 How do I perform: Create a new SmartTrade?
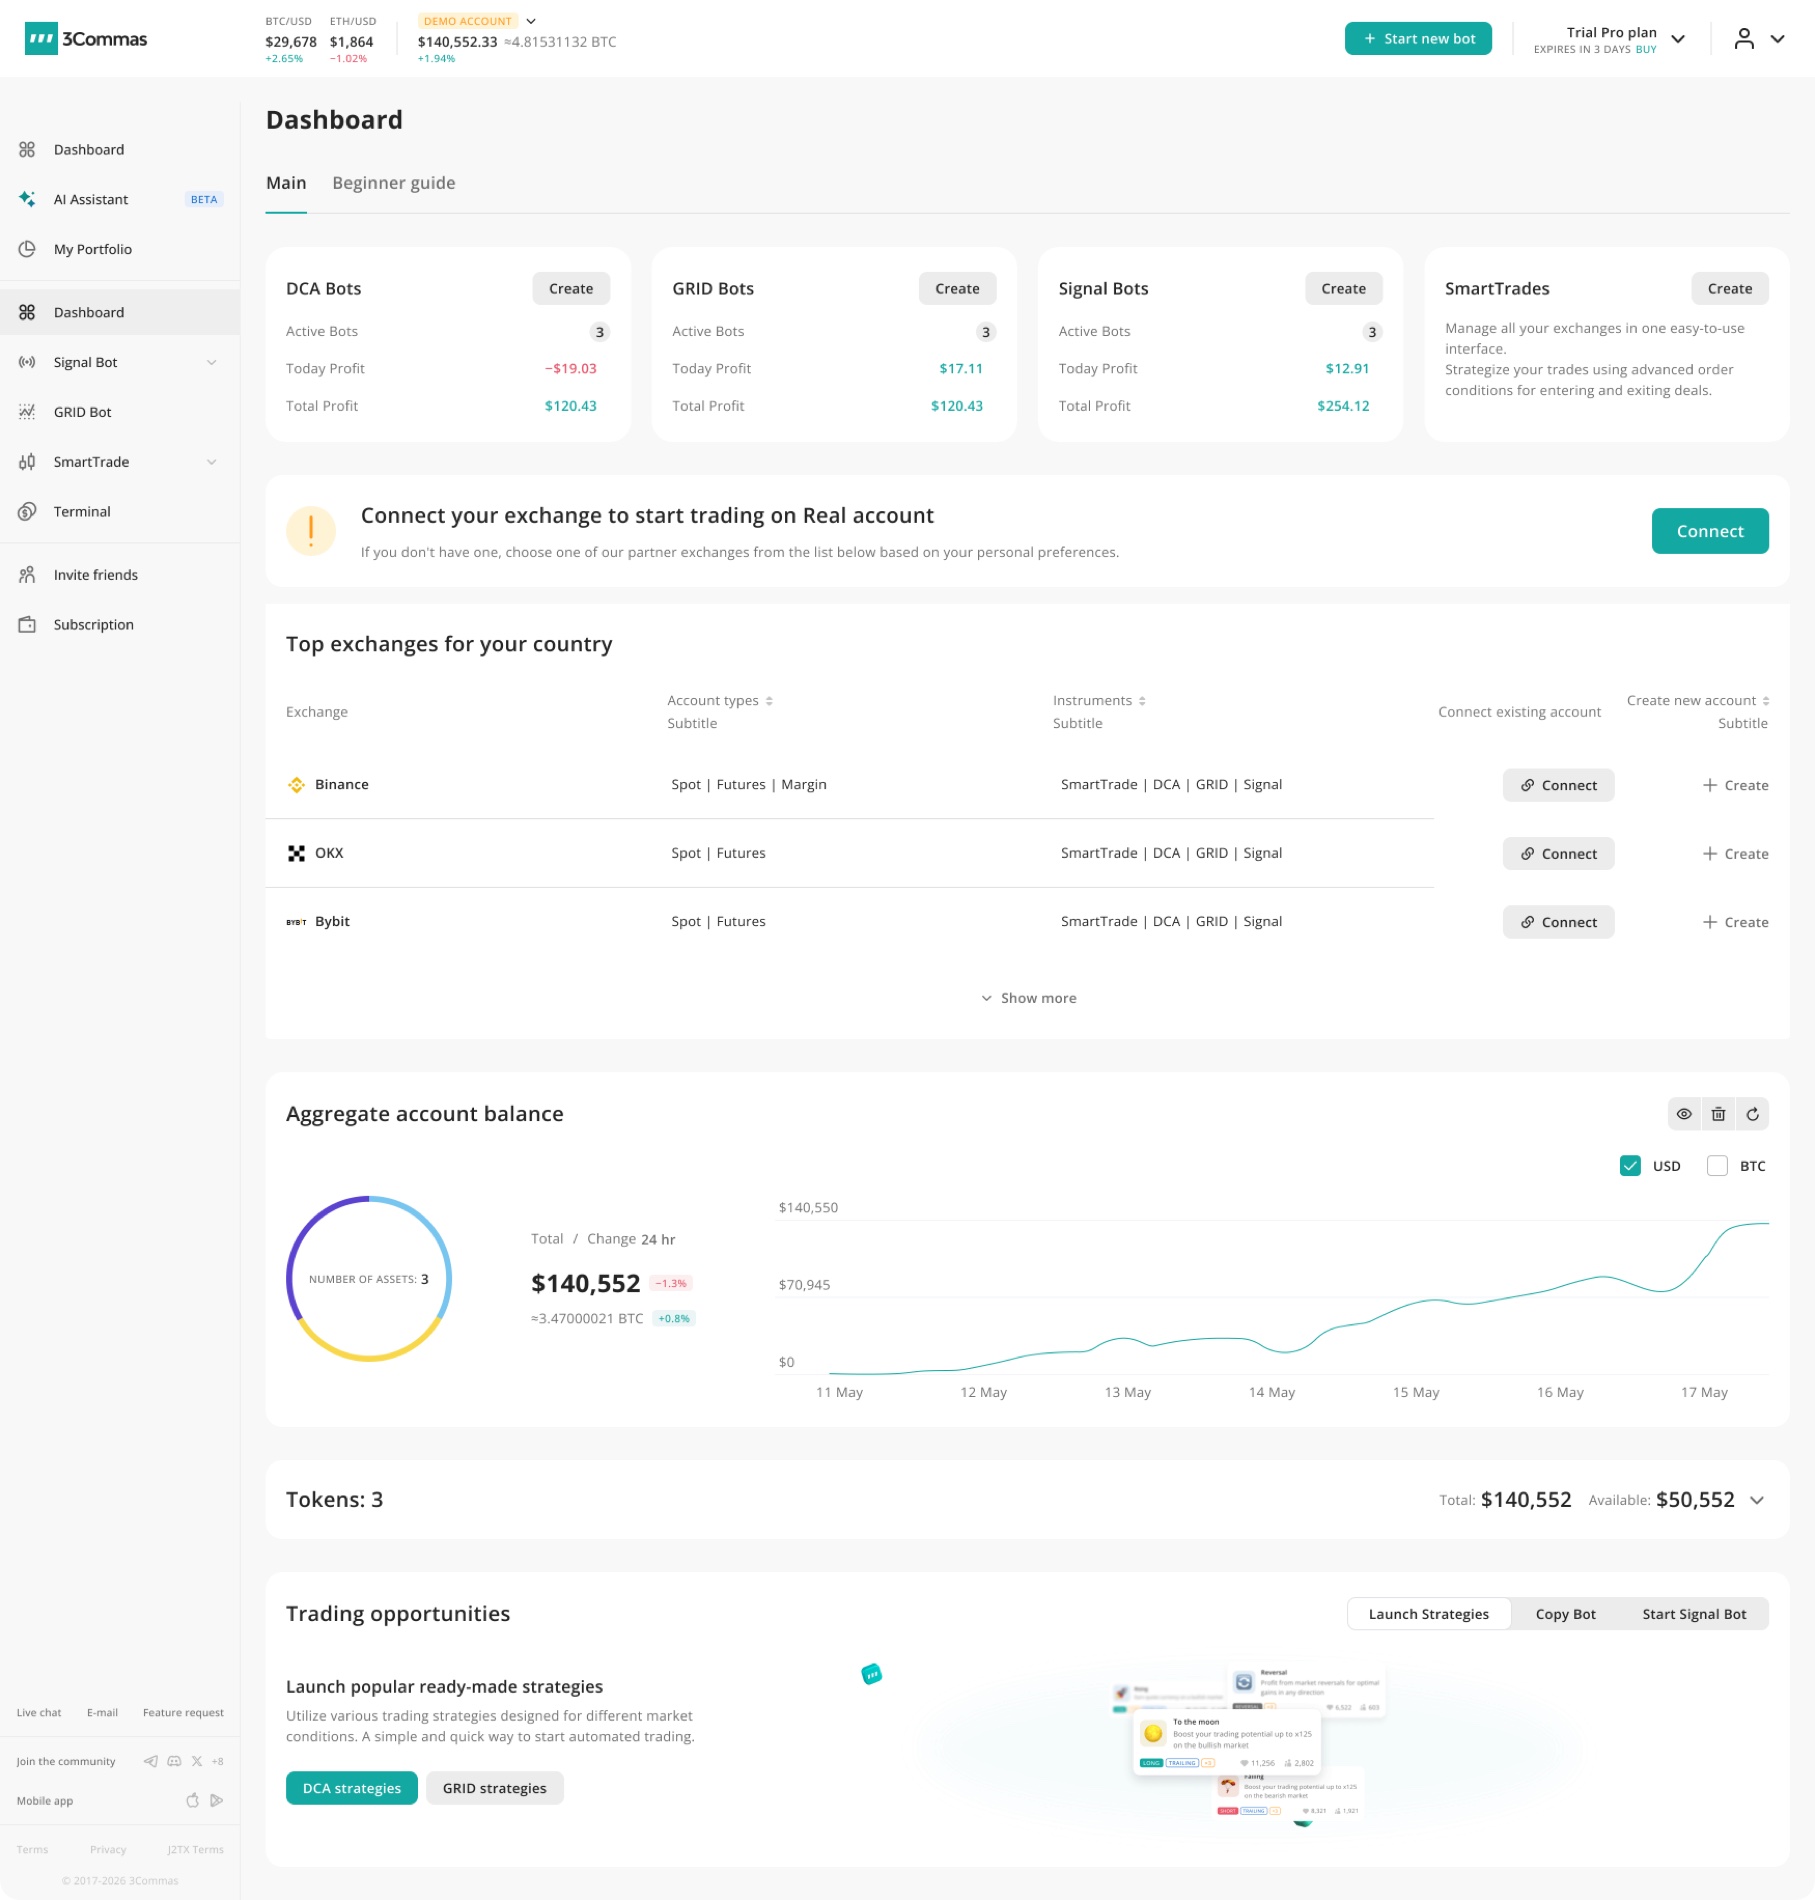1730,289
